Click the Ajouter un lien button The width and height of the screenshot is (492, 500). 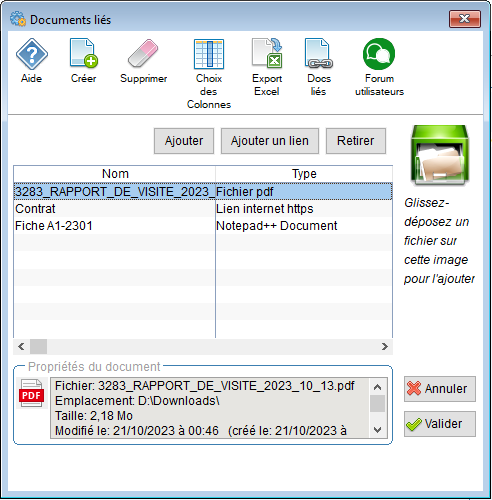(270, 141)
